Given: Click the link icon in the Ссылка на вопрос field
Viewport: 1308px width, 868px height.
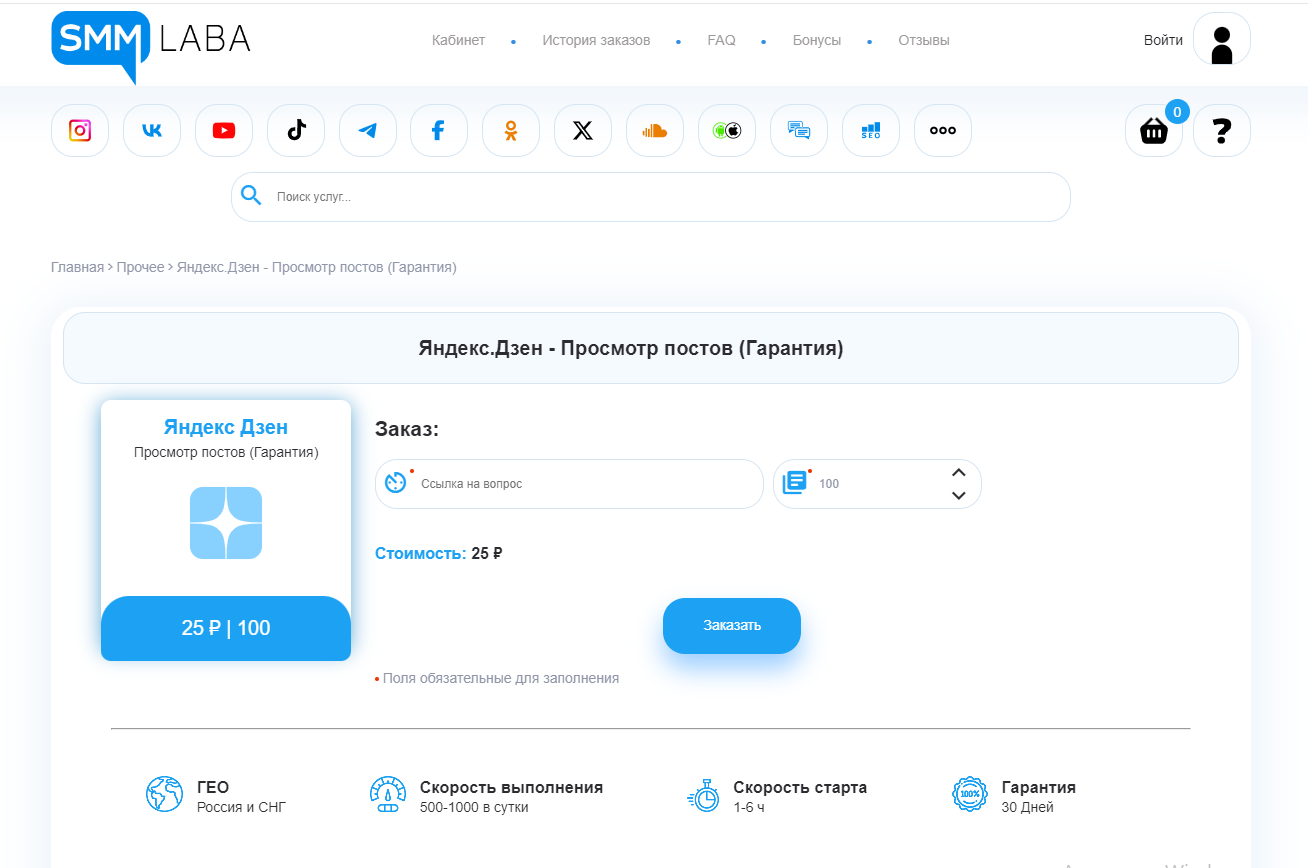Looking at the screenshot, I should click(396, 482).
